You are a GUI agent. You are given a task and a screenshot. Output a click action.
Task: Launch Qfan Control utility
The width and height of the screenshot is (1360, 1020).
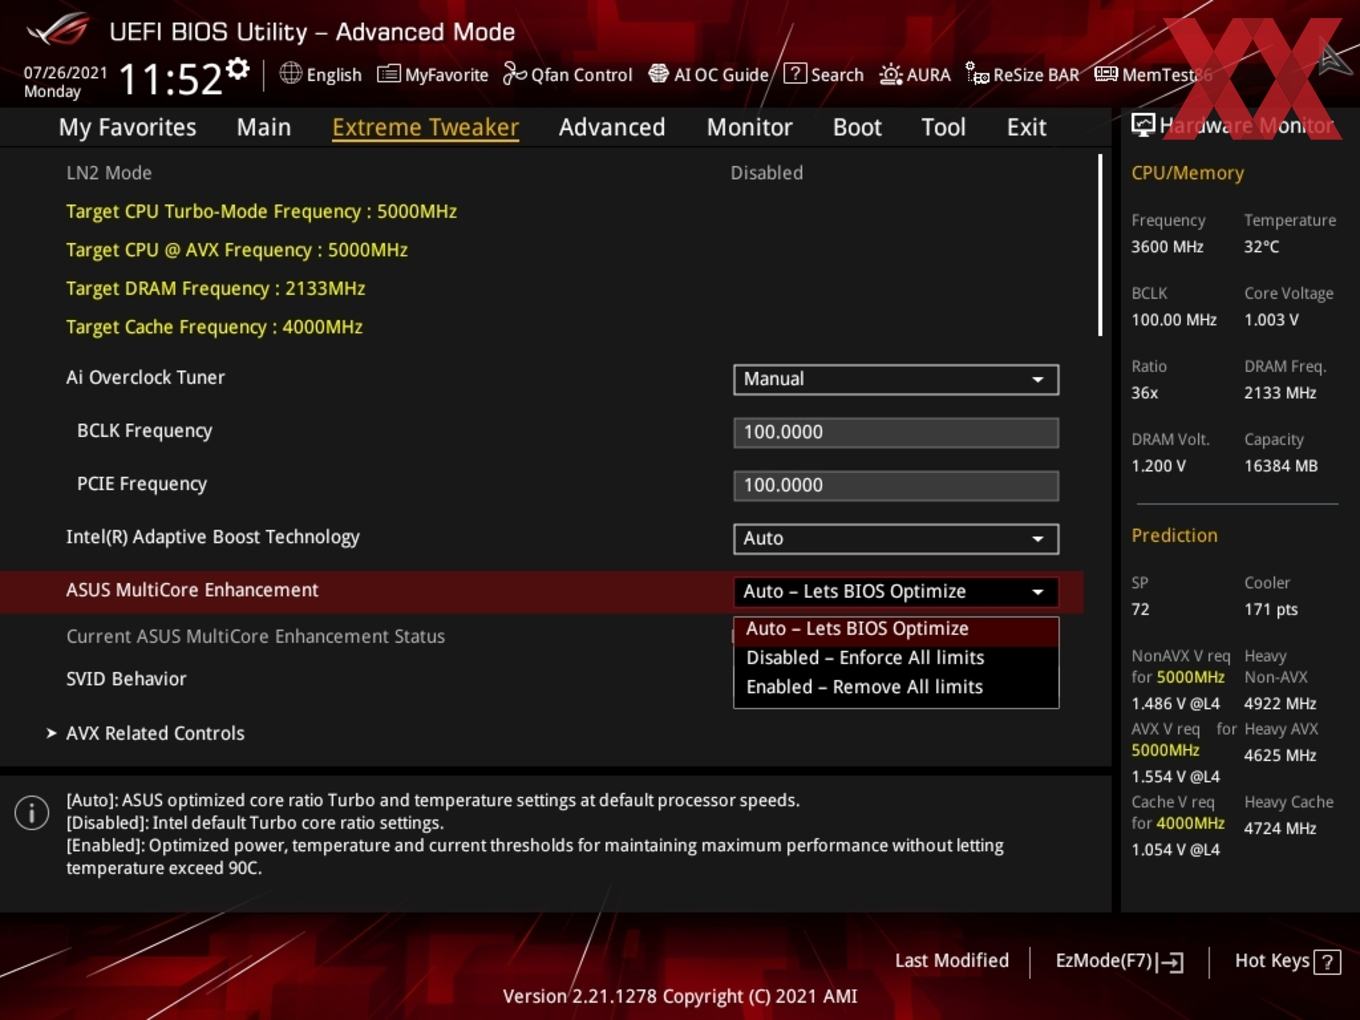point(568,74)
